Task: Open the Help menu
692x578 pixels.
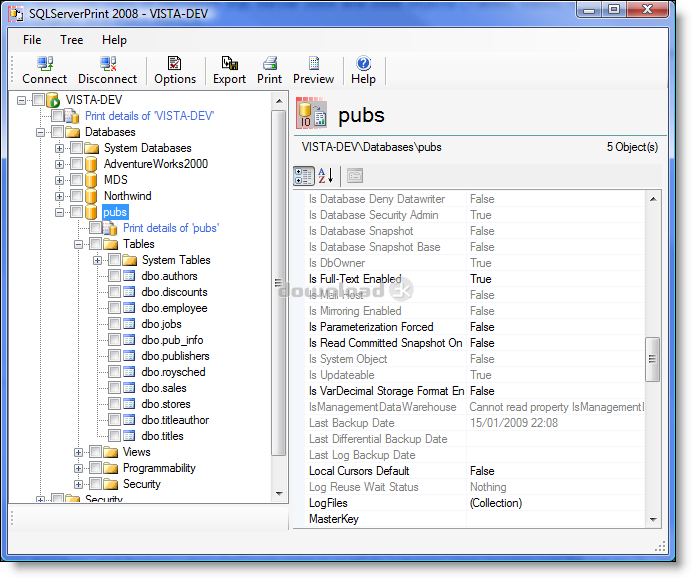Action: [114, 40]
